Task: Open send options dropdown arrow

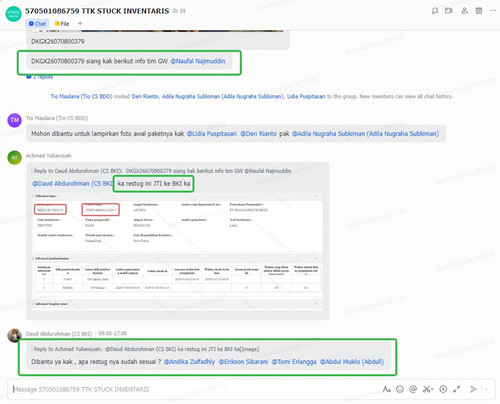Action: pos(486,389)
